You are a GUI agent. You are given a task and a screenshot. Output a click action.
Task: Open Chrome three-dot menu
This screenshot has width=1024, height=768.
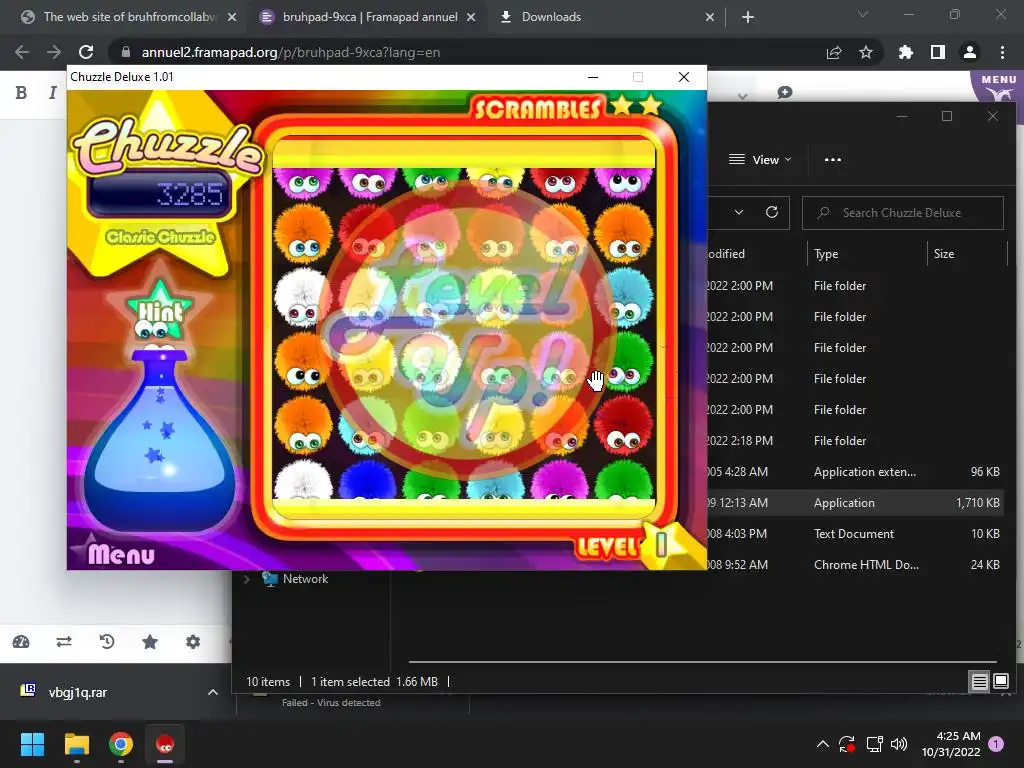[x=1002, y=52]
